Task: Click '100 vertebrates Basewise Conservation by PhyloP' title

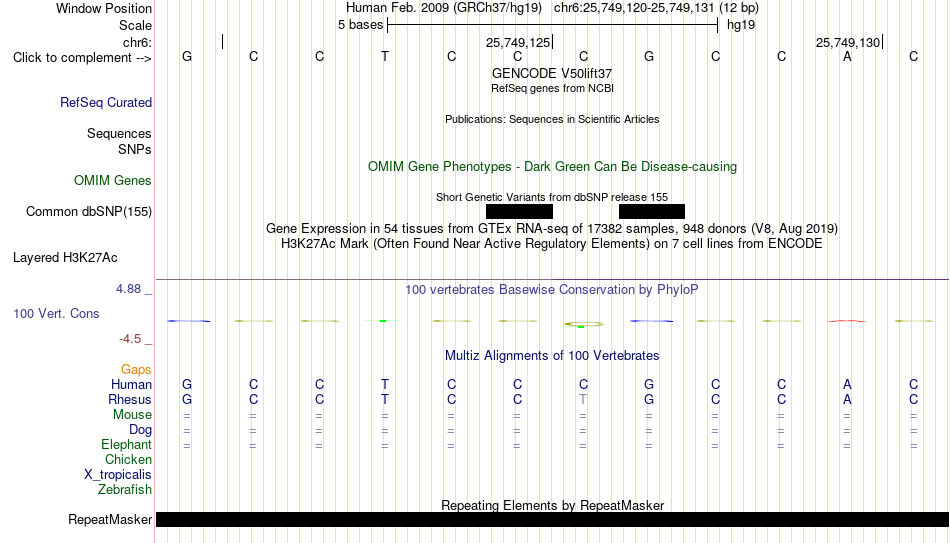Action: tap(552, 290)
